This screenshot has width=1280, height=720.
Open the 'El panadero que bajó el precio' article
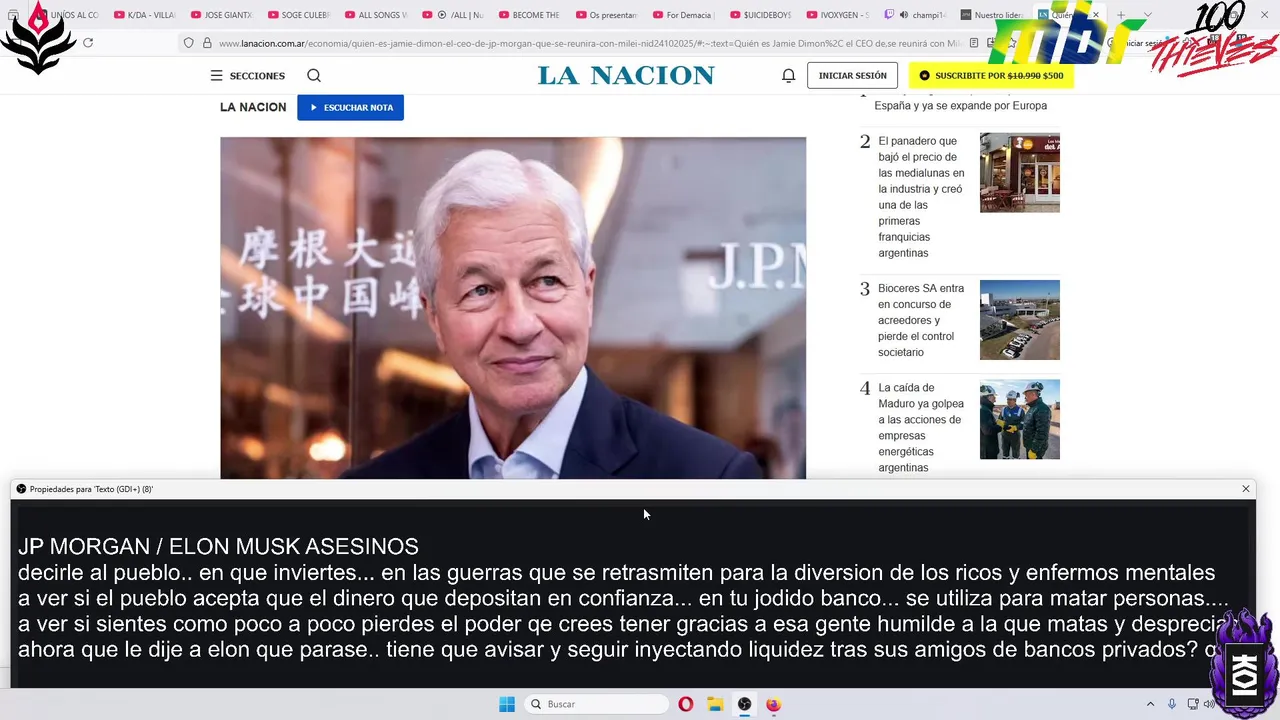tap(921, 197)
